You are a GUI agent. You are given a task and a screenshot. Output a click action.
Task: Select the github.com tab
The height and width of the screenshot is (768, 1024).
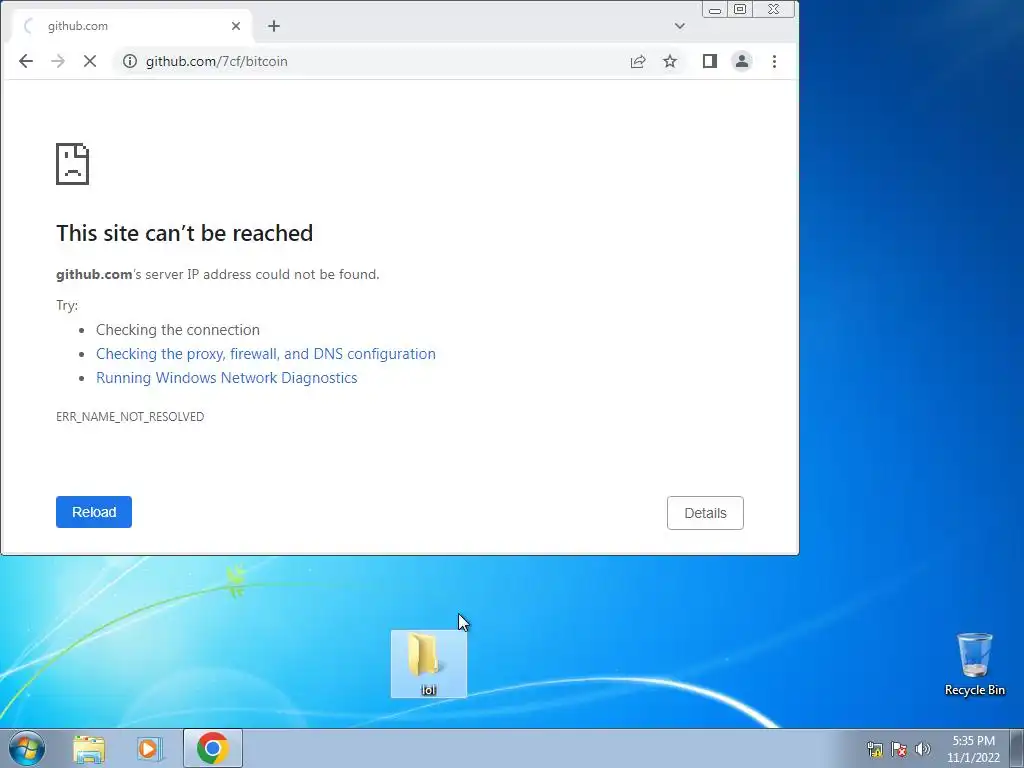point(131,26)
